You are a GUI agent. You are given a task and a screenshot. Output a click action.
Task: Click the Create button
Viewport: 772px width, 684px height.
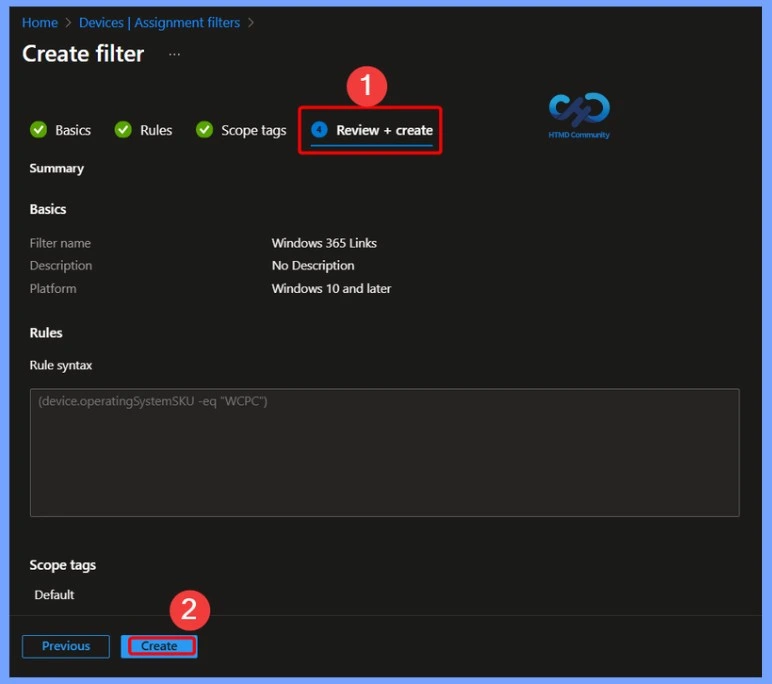point(159,646)
